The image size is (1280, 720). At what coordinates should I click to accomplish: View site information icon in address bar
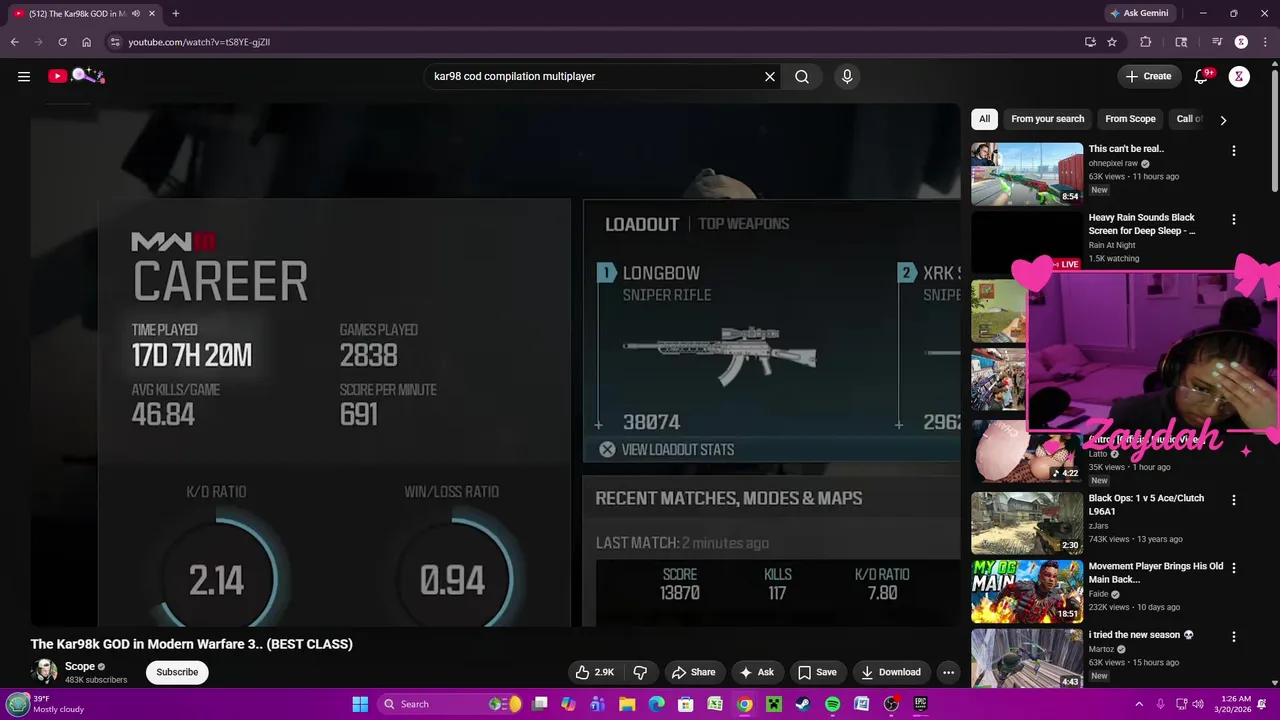click(115, 42)
